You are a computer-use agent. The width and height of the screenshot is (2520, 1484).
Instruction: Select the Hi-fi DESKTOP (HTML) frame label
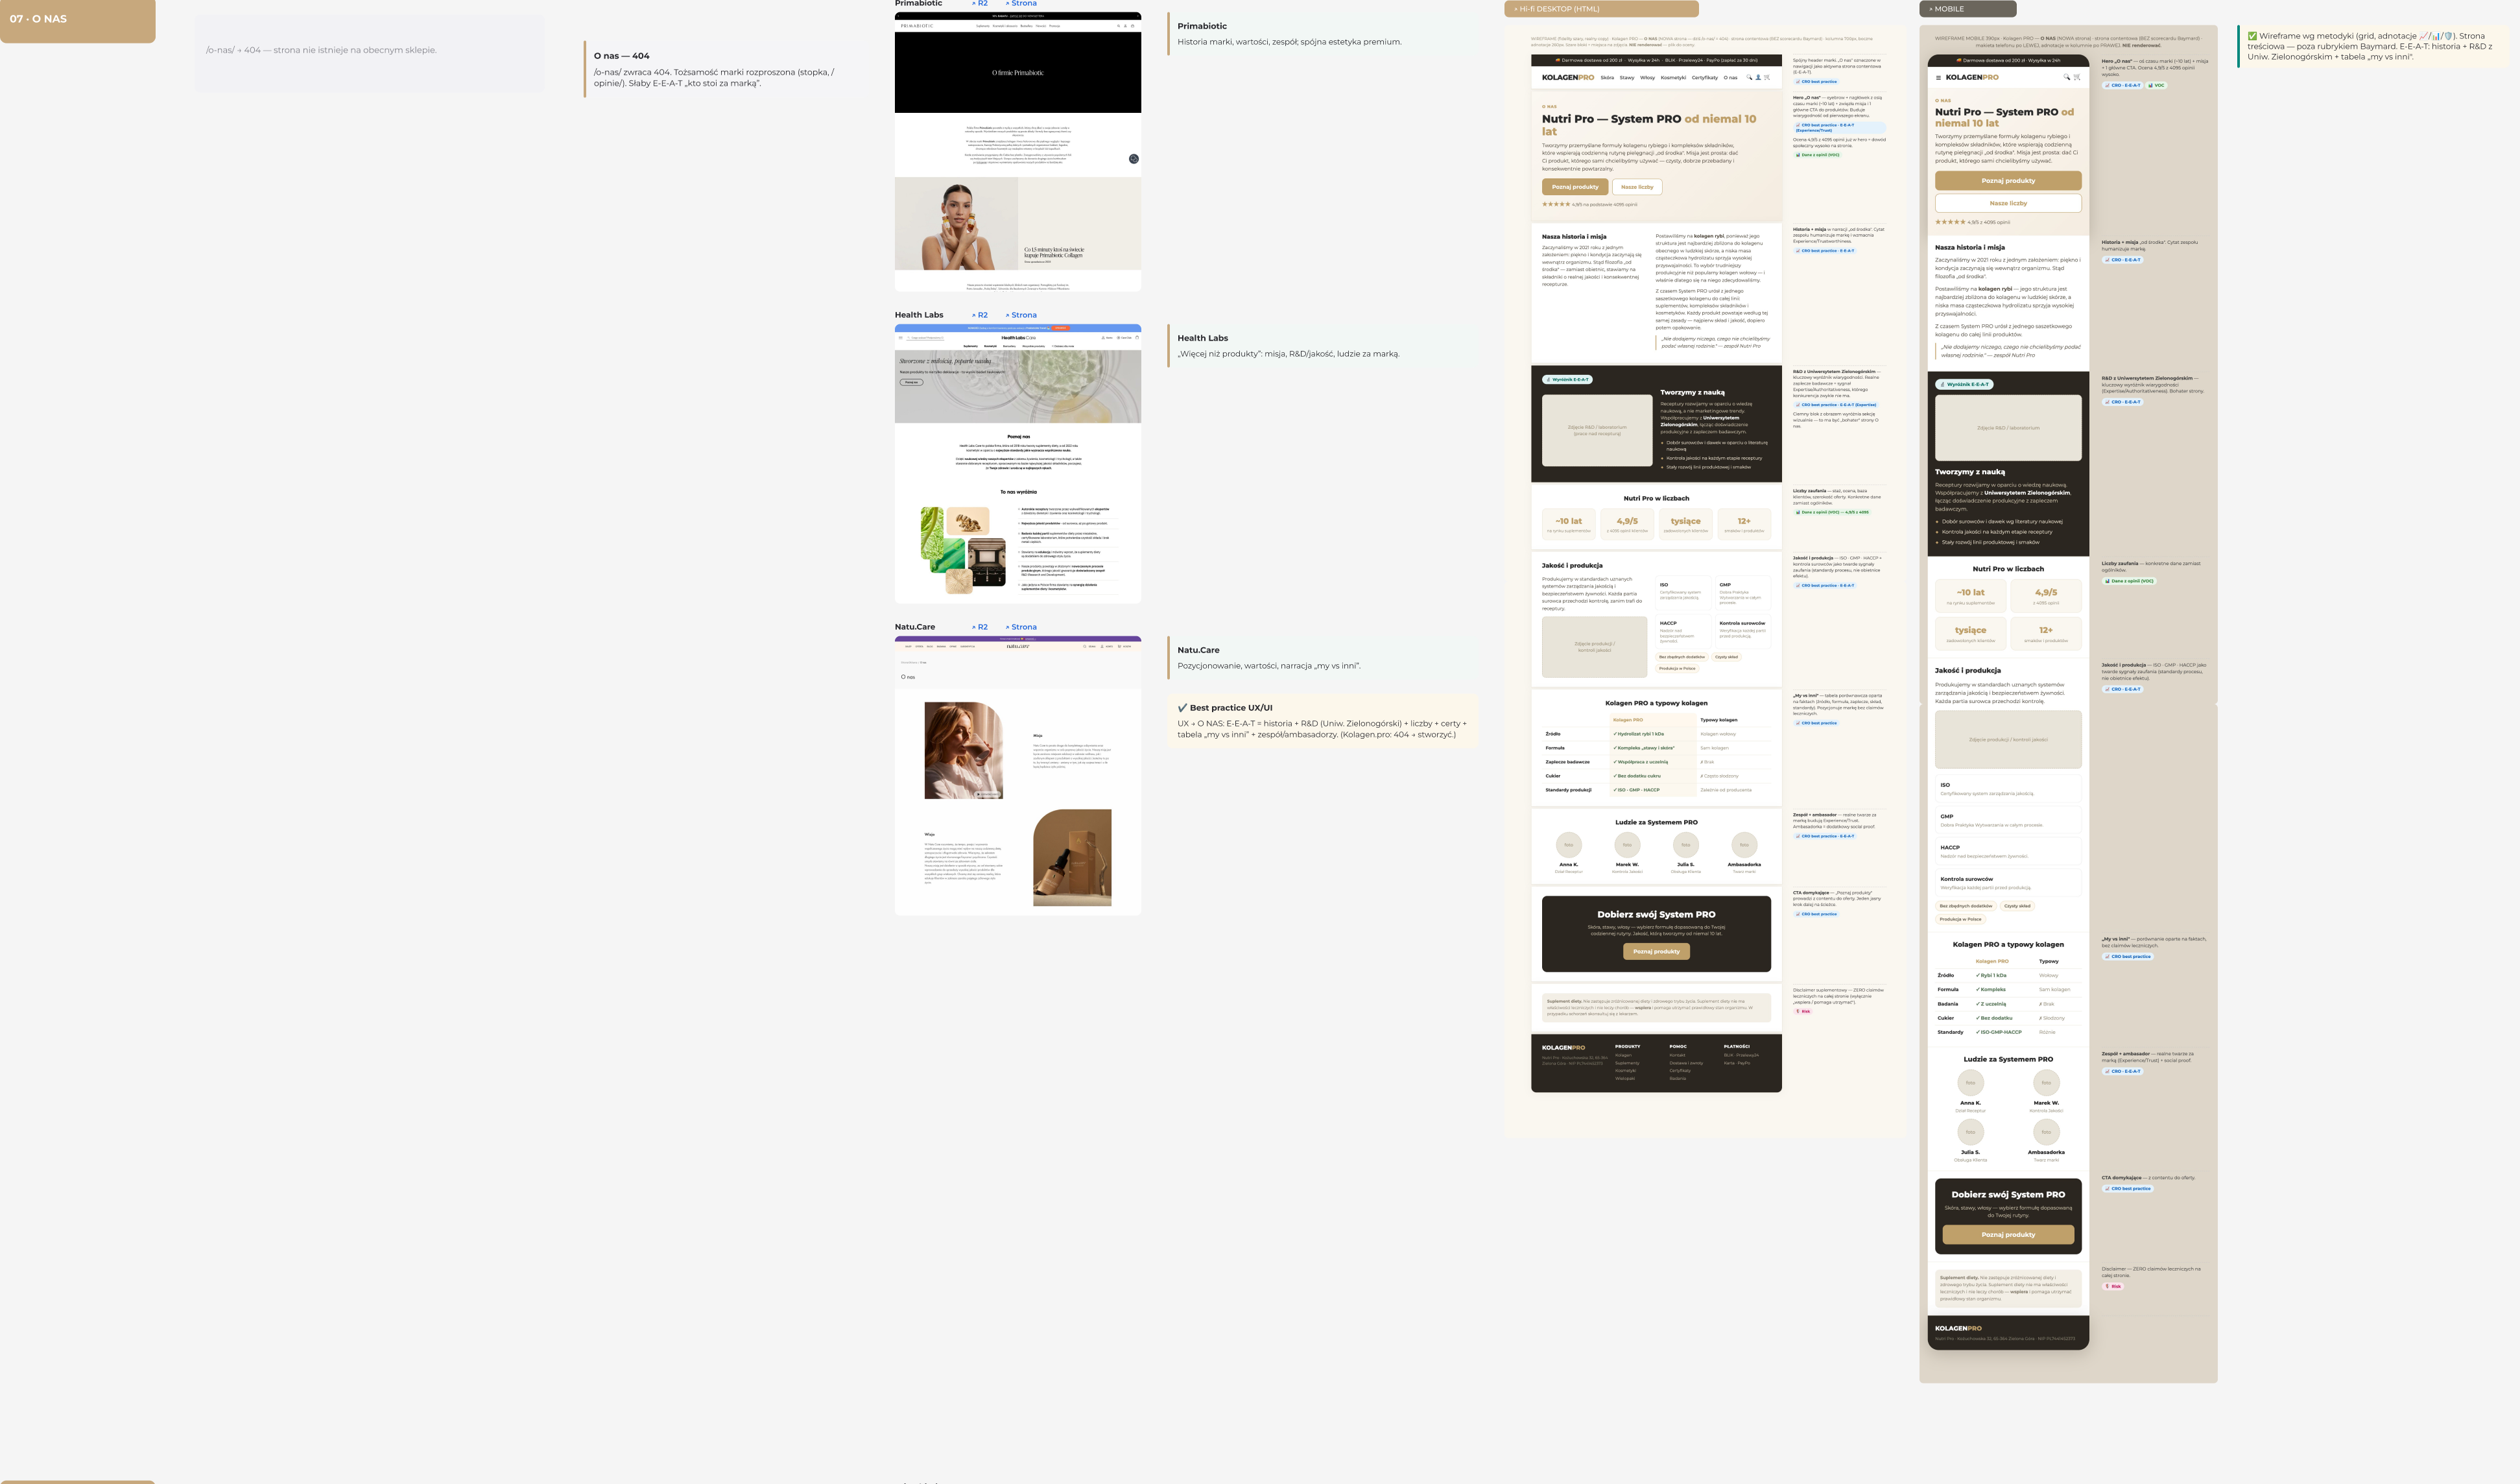(x=1601, y=9)
